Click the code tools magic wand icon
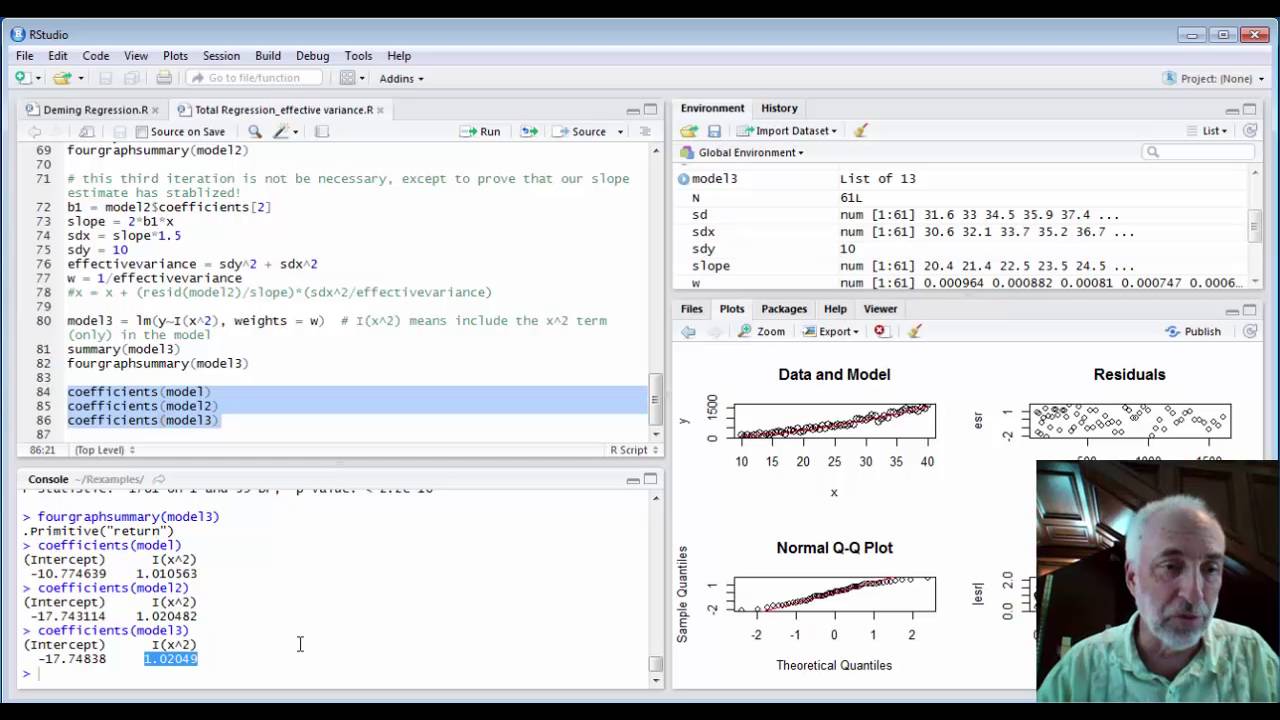 [x=282, y=131]
